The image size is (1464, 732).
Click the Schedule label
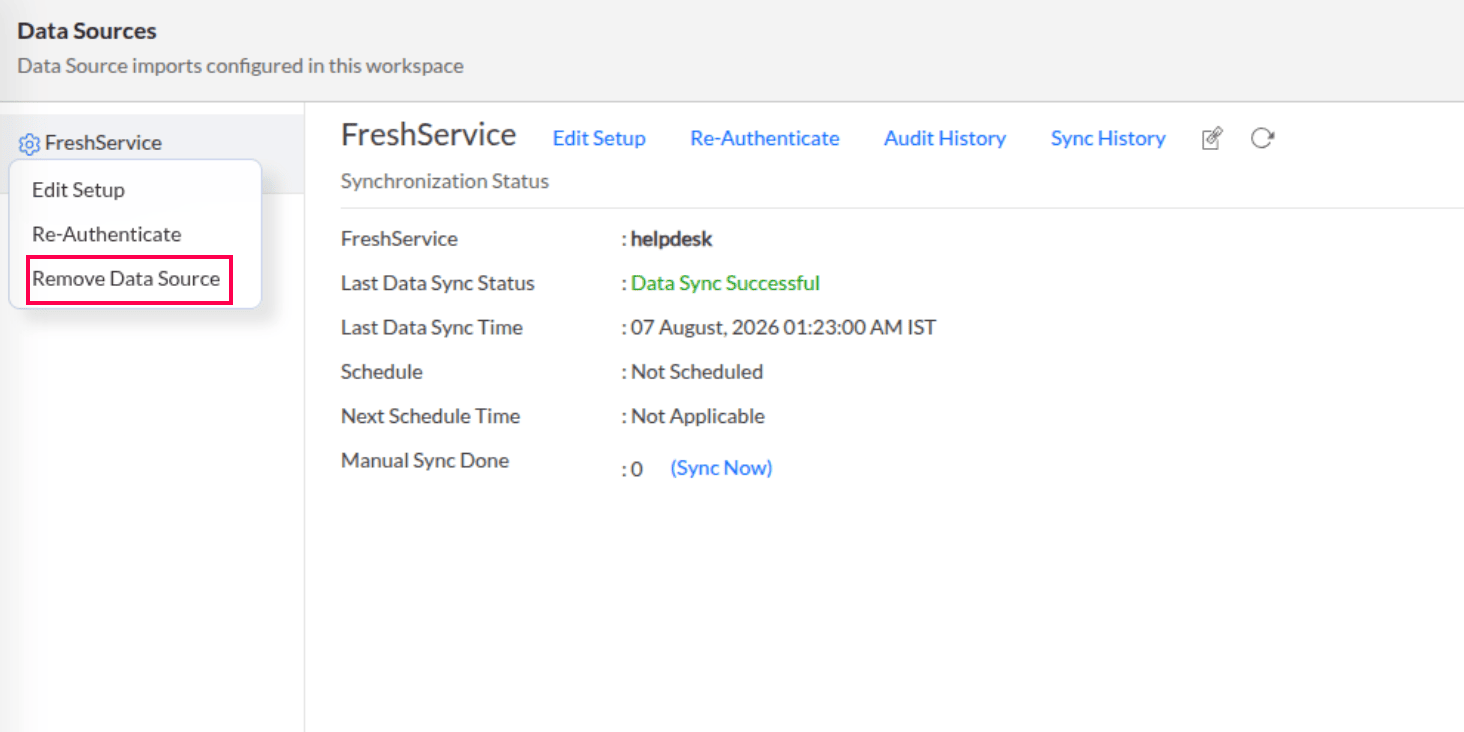click(x=382, y=372)
